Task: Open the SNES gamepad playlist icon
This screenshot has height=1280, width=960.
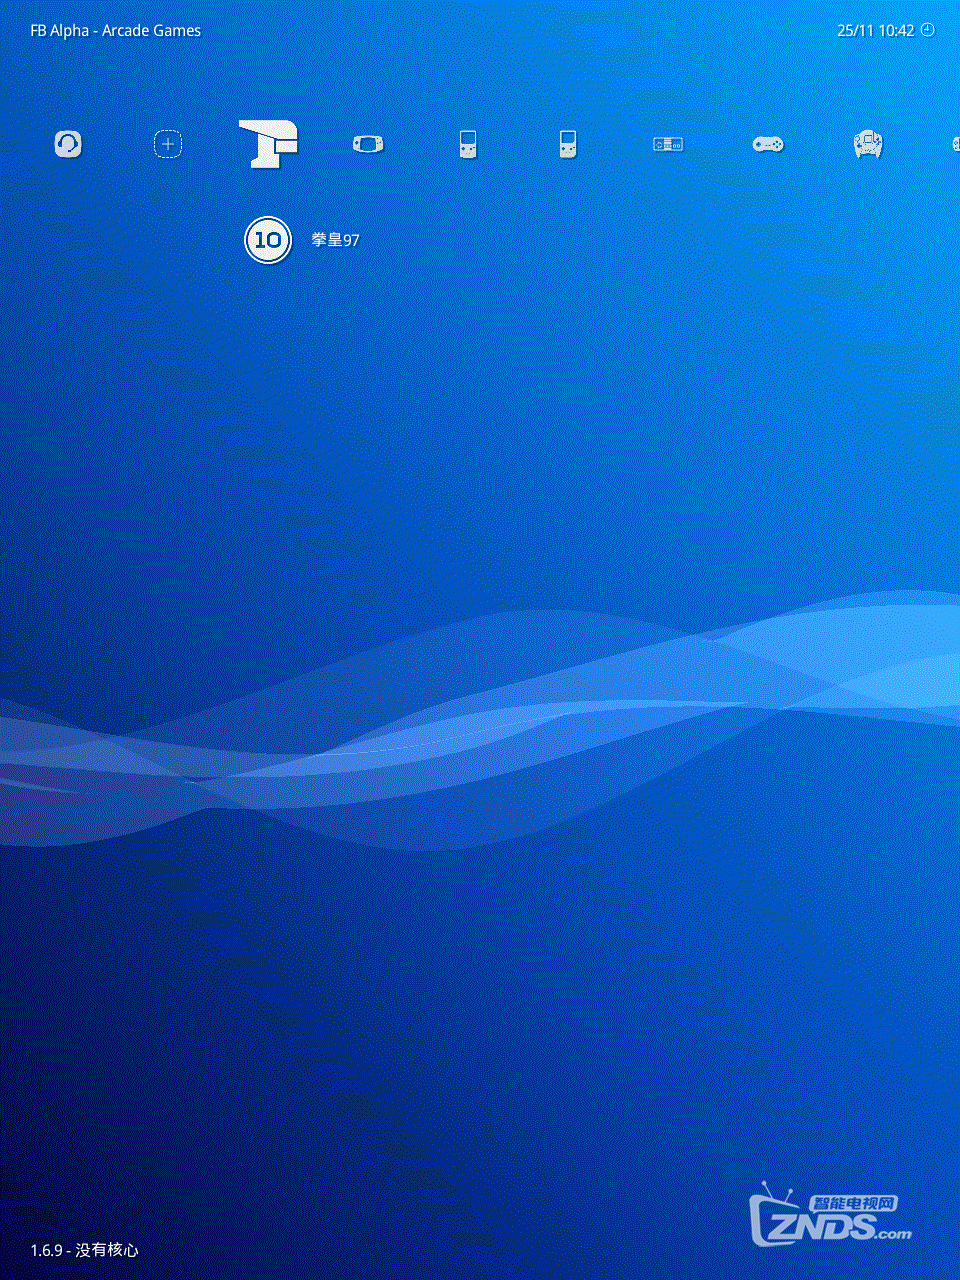Action: tap(768, 144)
